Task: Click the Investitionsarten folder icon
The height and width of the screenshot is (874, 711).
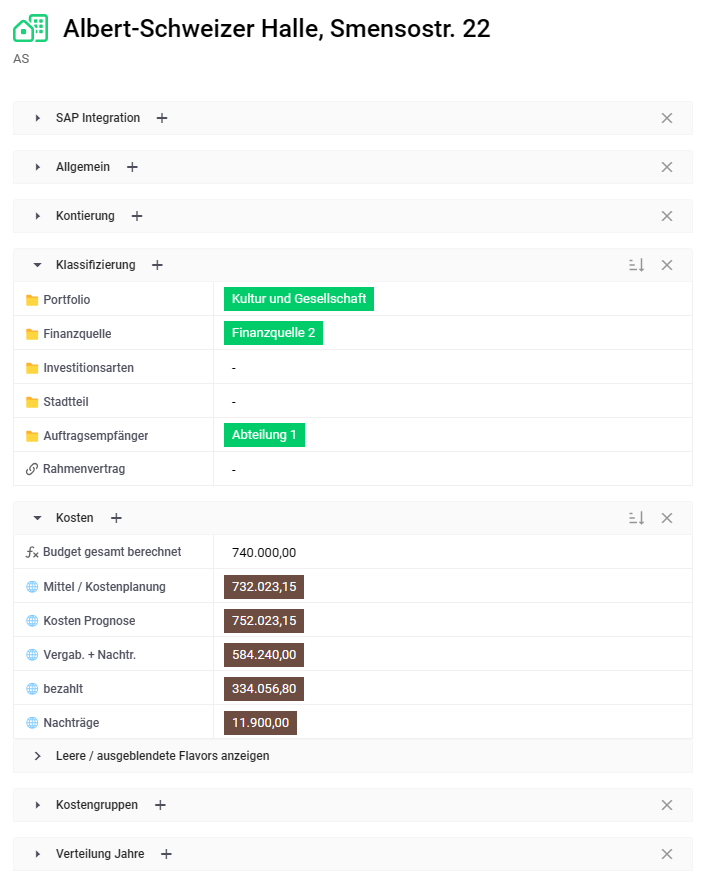Action: pyautogui.click(x=32, y=368)
